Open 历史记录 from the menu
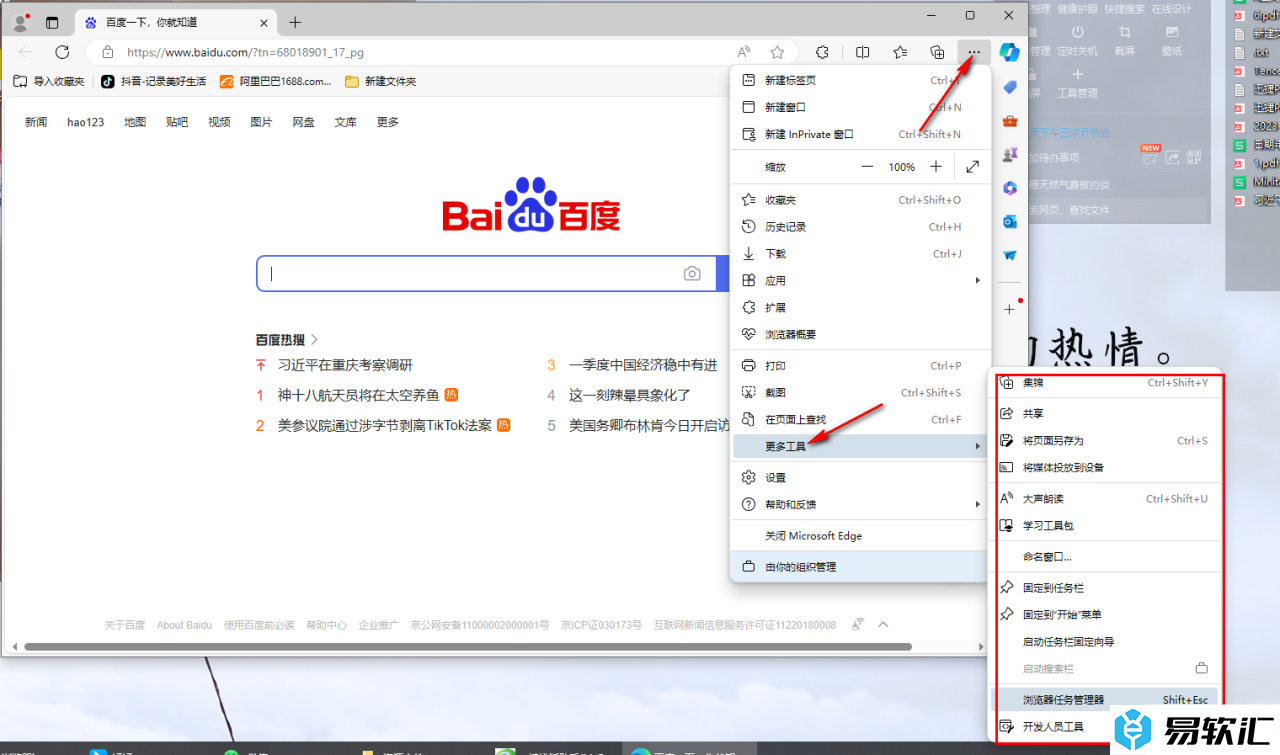The image size is (1280, 755). point(860,227)
